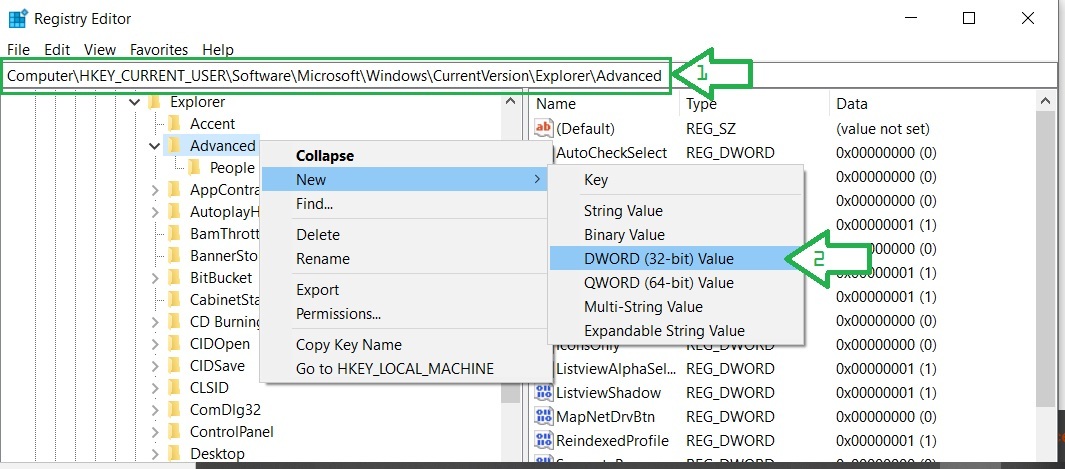This screenshot has width=1065, height=469.
Task: Click the Advanced folder icon
Action: click(175, 145)
